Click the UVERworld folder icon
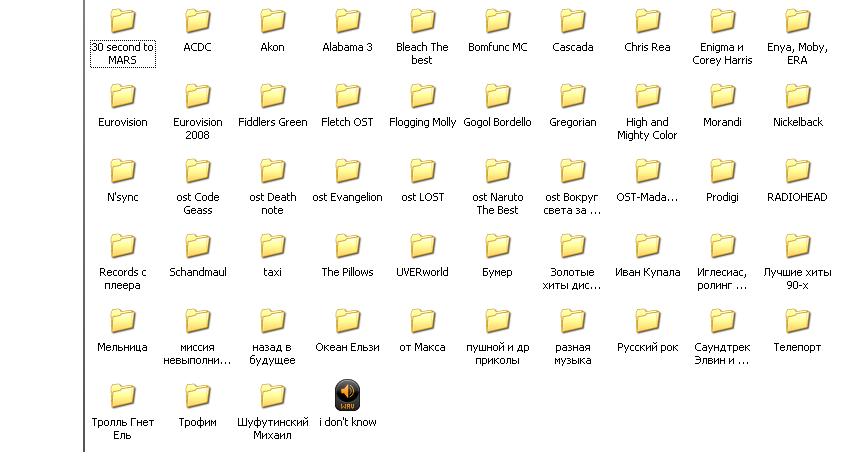 point(422,246)
